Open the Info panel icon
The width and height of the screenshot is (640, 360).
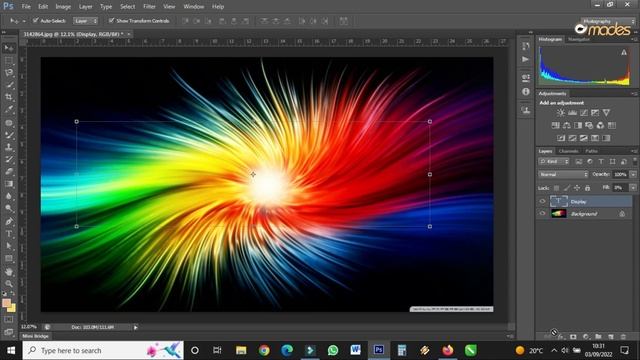pos(526,92)
